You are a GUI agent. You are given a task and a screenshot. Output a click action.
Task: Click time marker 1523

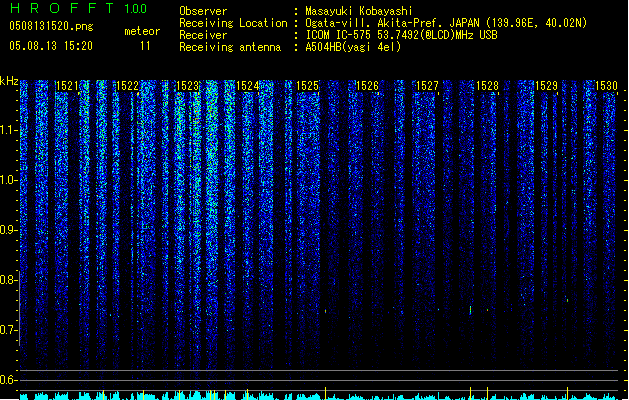pos(187,86)
